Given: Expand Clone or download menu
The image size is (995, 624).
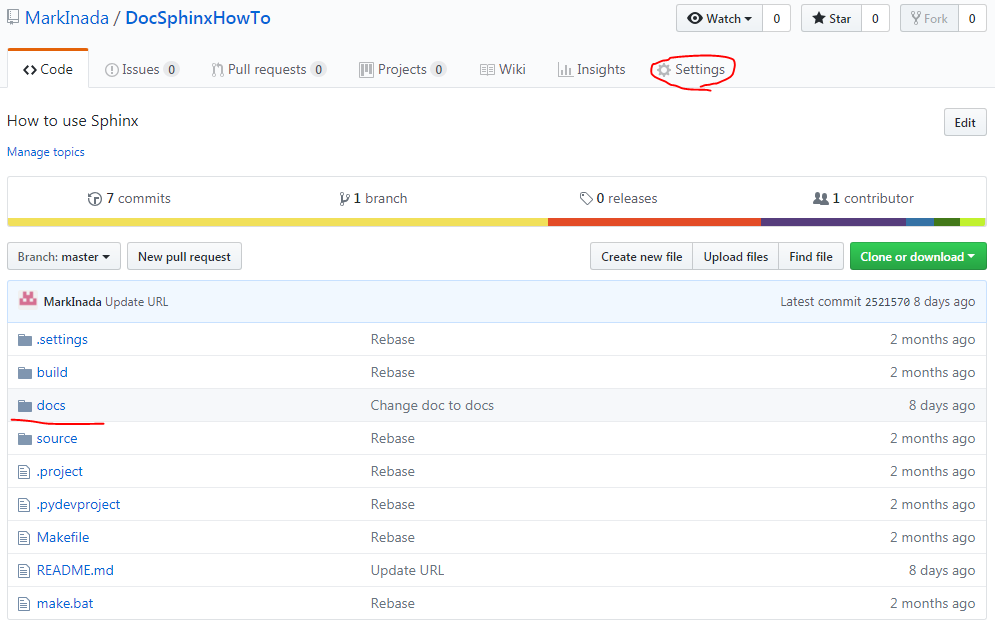Looking at the screenshot, I should point(918,256).
